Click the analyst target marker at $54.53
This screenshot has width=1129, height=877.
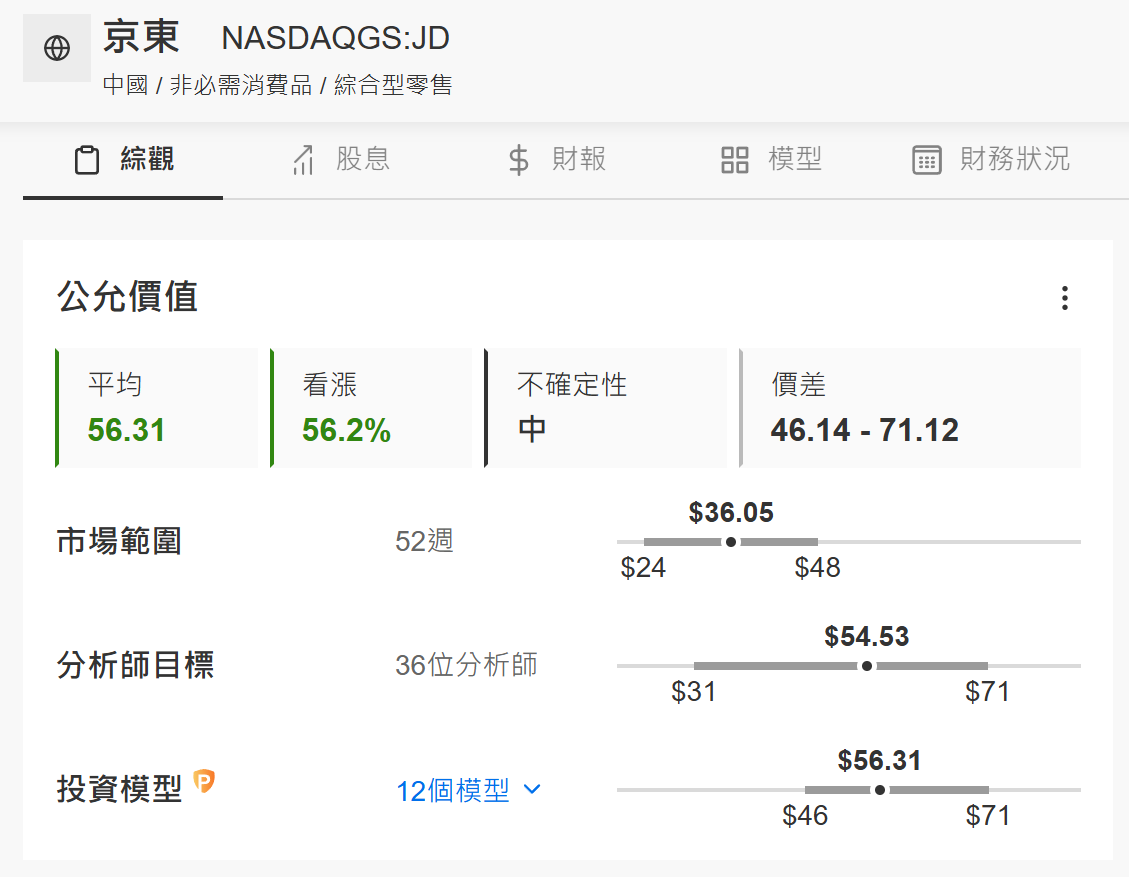[x=867, y=666]
